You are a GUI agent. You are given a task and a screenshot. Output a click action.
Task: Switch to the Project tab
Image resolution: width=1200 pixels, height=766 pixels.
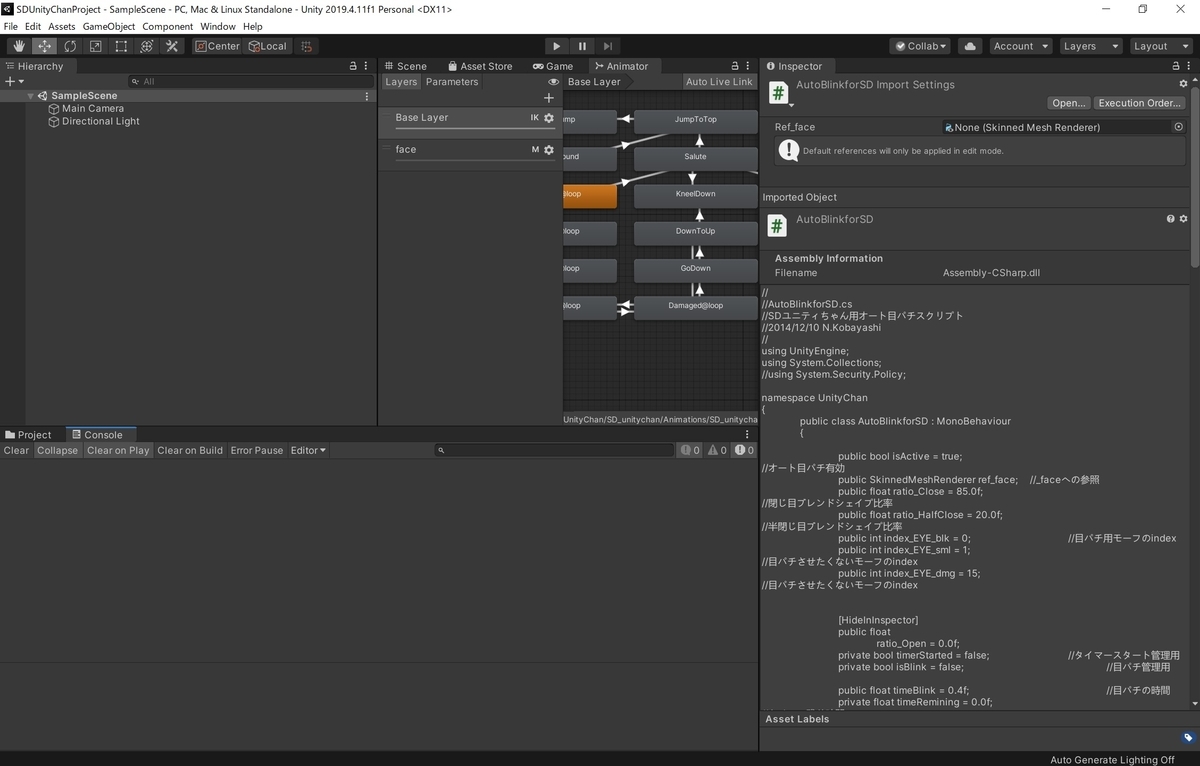(x=28, y=435)
